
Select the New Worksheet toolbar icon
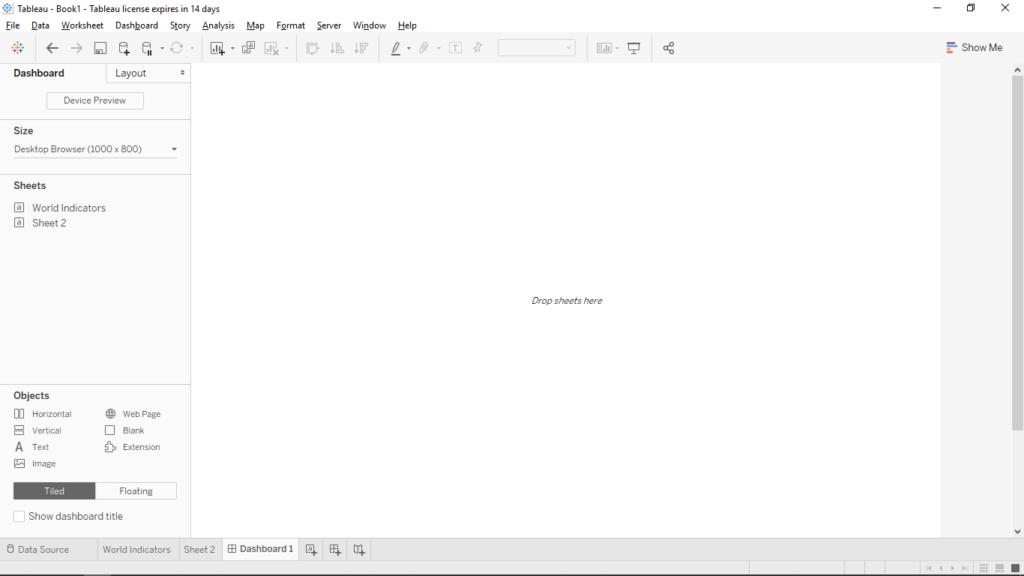pyautogui.click(x=219, y=47)
